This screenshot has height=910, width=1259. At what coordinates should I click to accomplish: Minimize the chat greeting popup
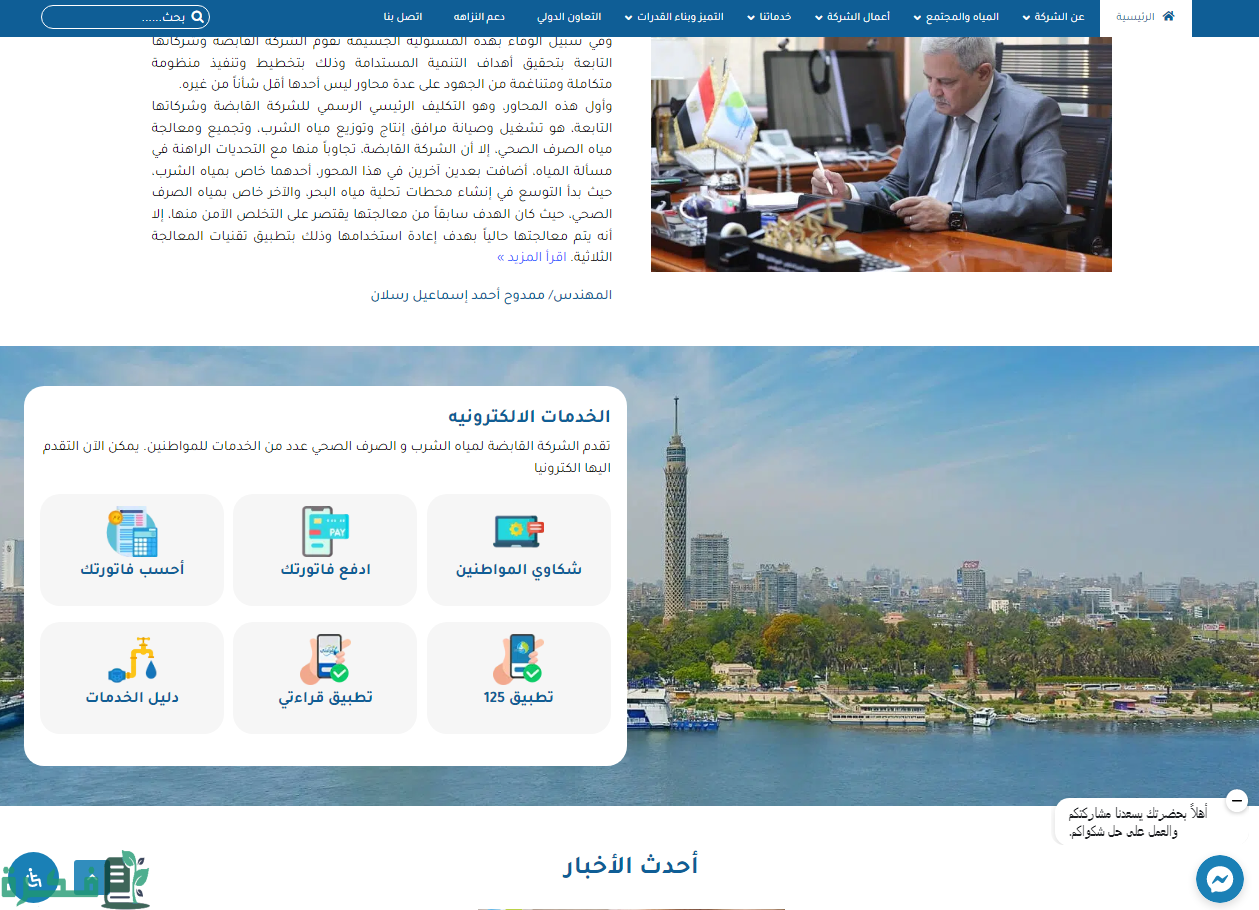pos(1237,800)
